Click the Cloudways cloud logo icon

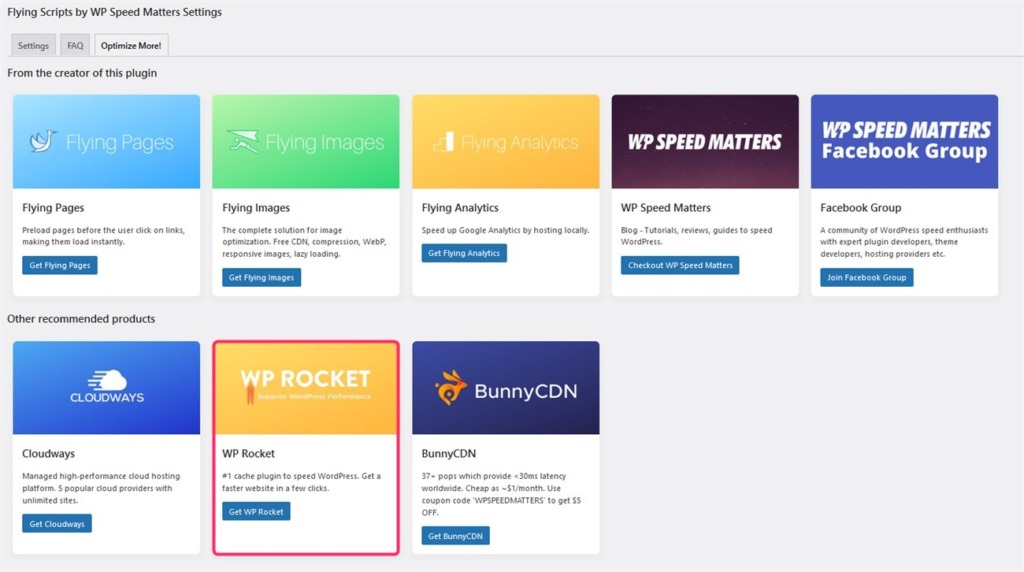(108, 380)
